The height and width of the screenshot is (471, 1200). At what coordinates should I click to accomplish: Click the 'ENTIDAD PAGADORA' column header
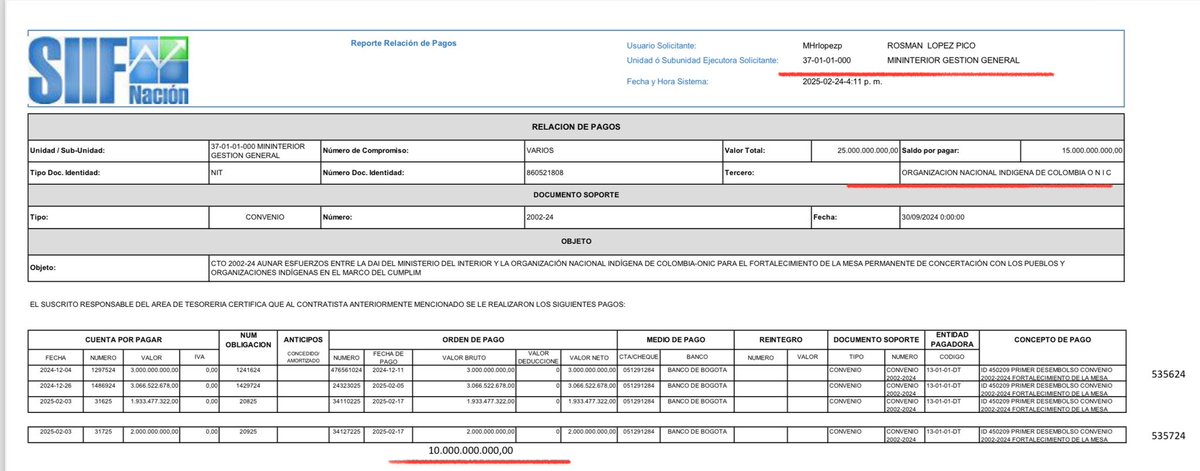pos(951,338)
